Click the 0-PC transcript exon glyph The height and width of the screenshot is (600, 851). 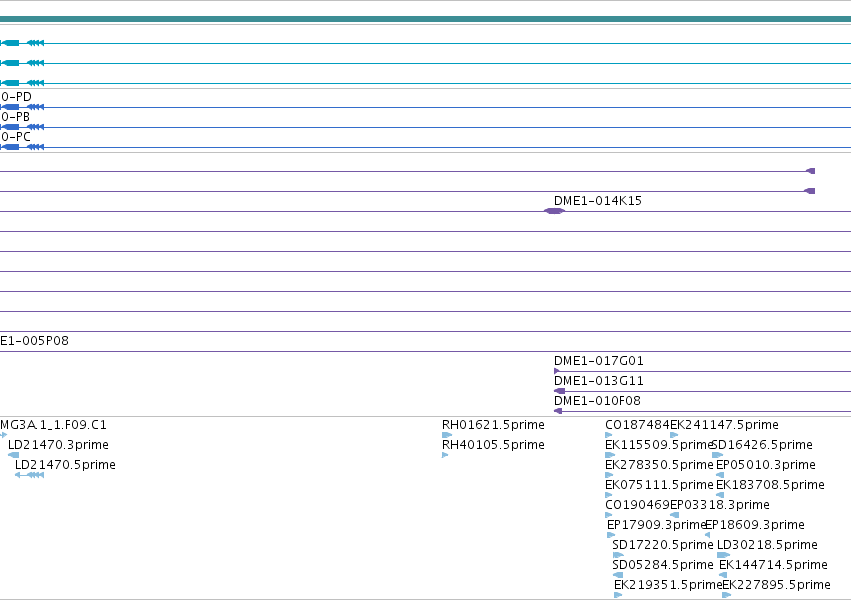[x=10, y=147]
